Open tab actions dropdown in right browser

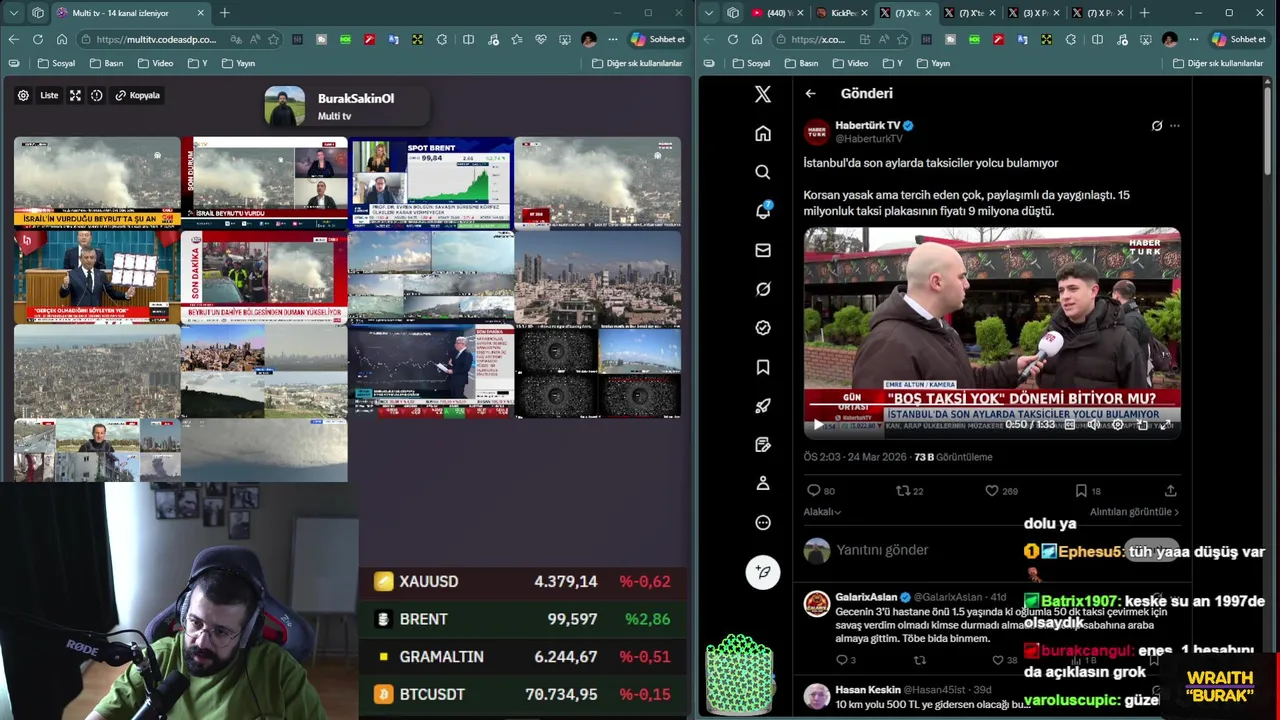[x=708, y=13]
